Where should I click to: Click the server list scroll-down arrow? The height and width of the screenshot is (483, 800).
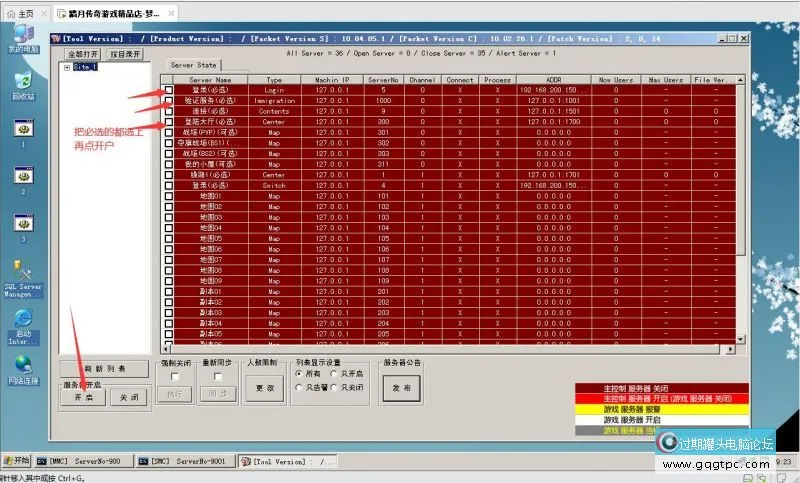tap(740, 339)
